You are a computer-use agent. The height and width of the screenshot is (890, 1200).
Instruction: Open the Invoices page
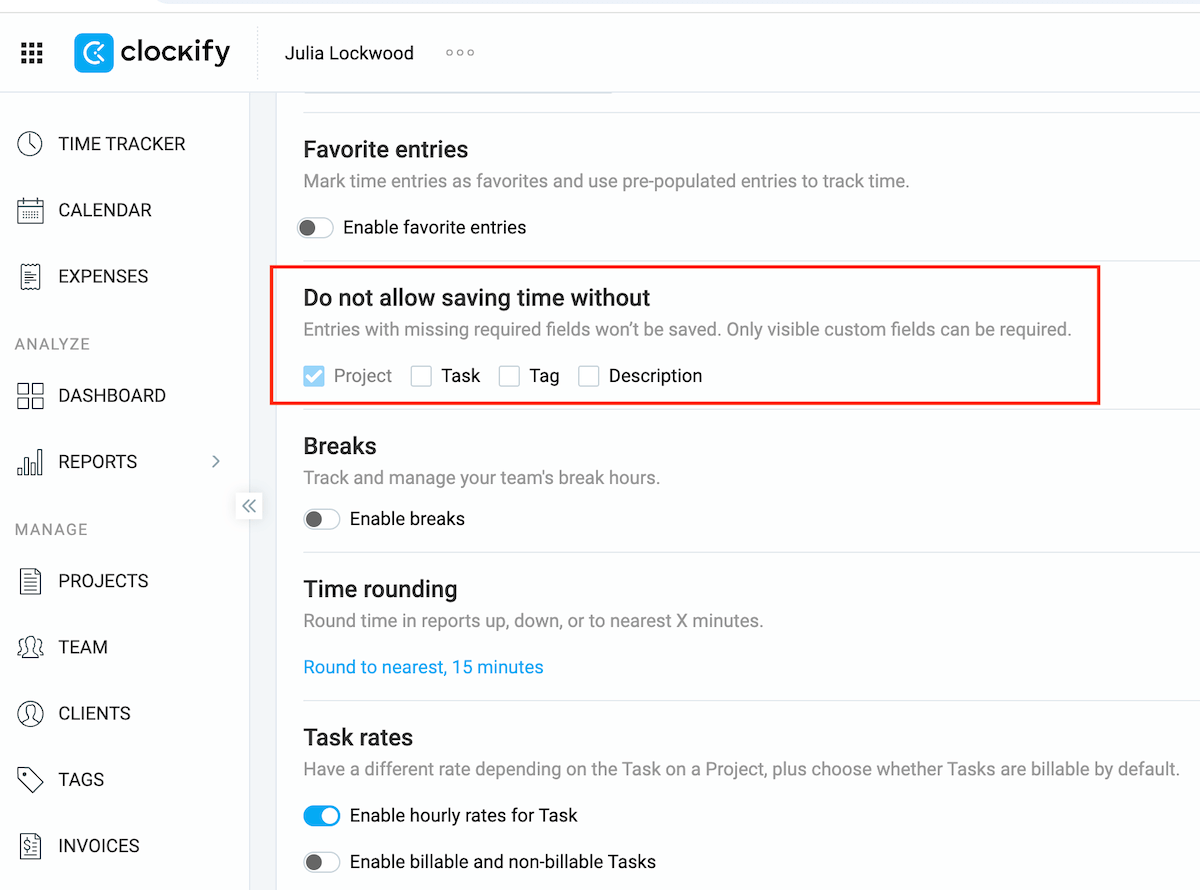tap(100, 845)
